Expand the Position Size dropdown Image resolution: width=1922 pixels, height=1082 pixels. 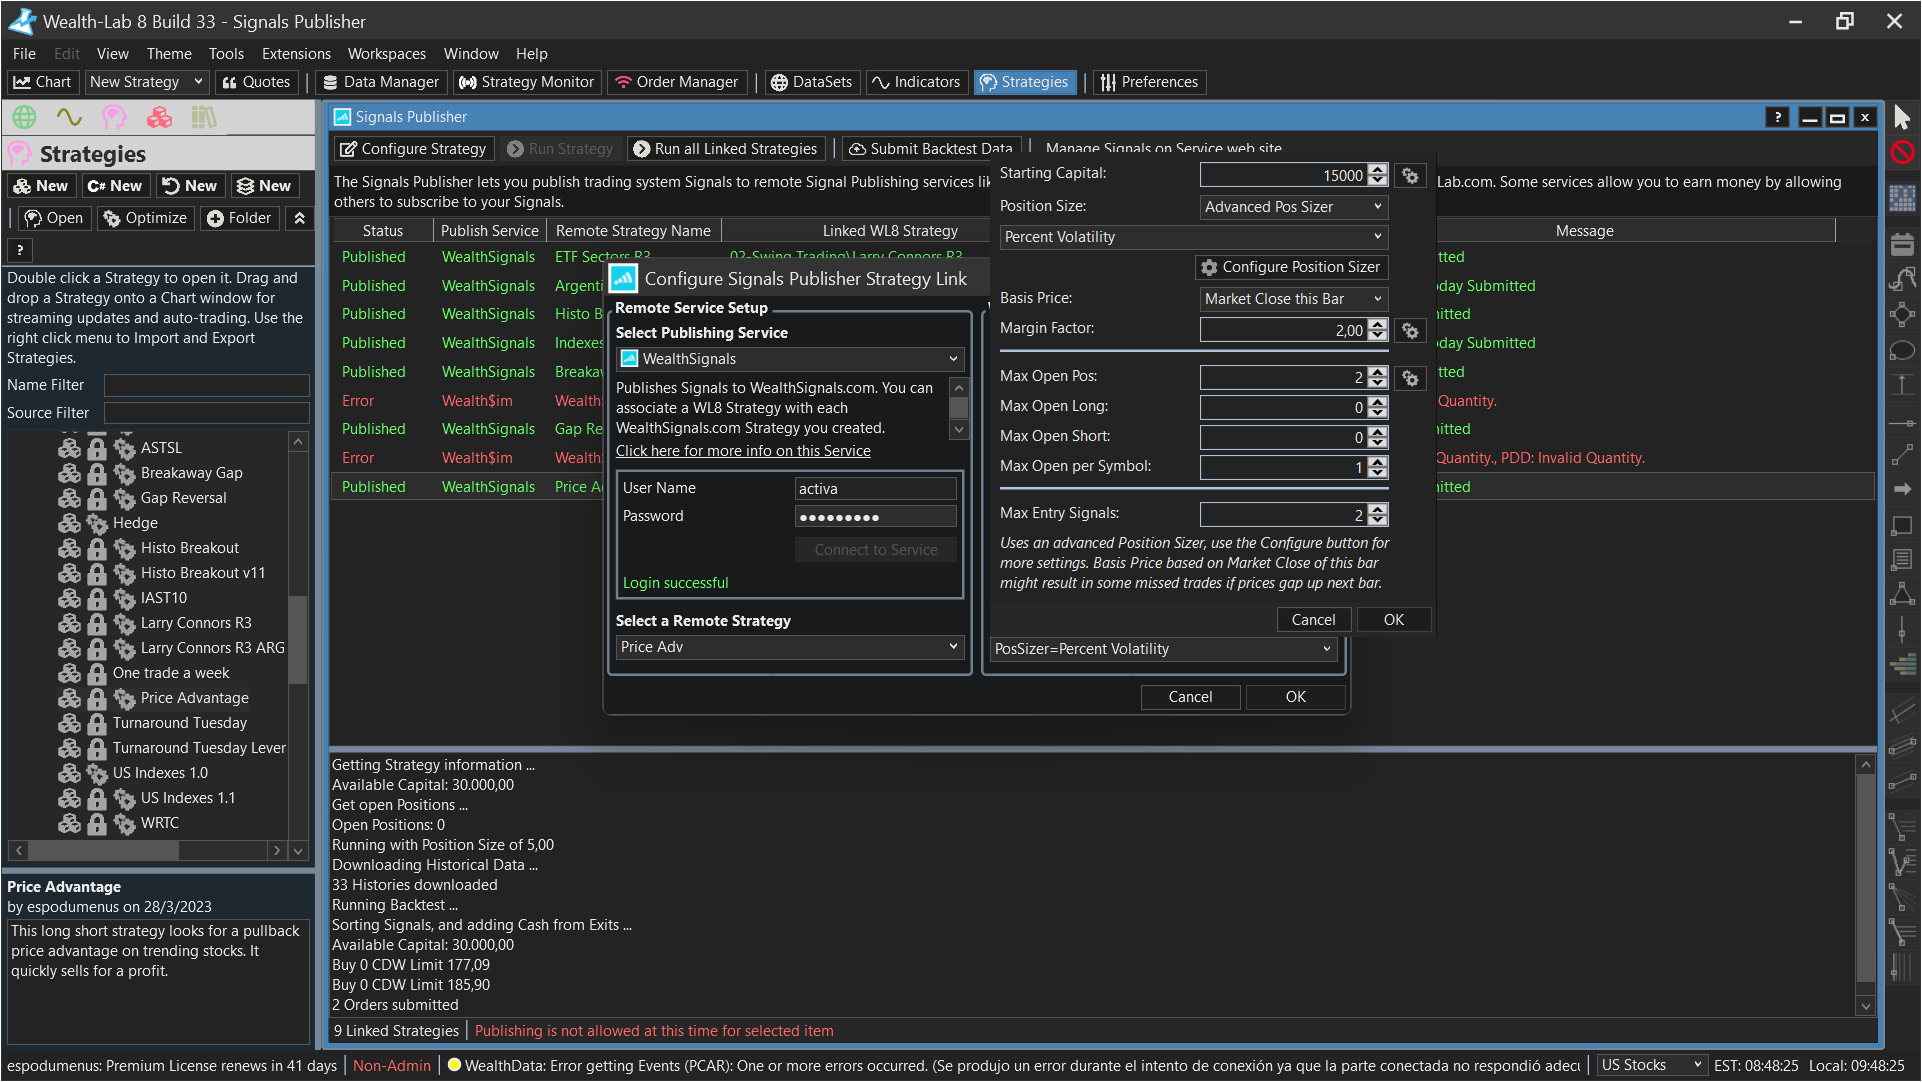1293,207
